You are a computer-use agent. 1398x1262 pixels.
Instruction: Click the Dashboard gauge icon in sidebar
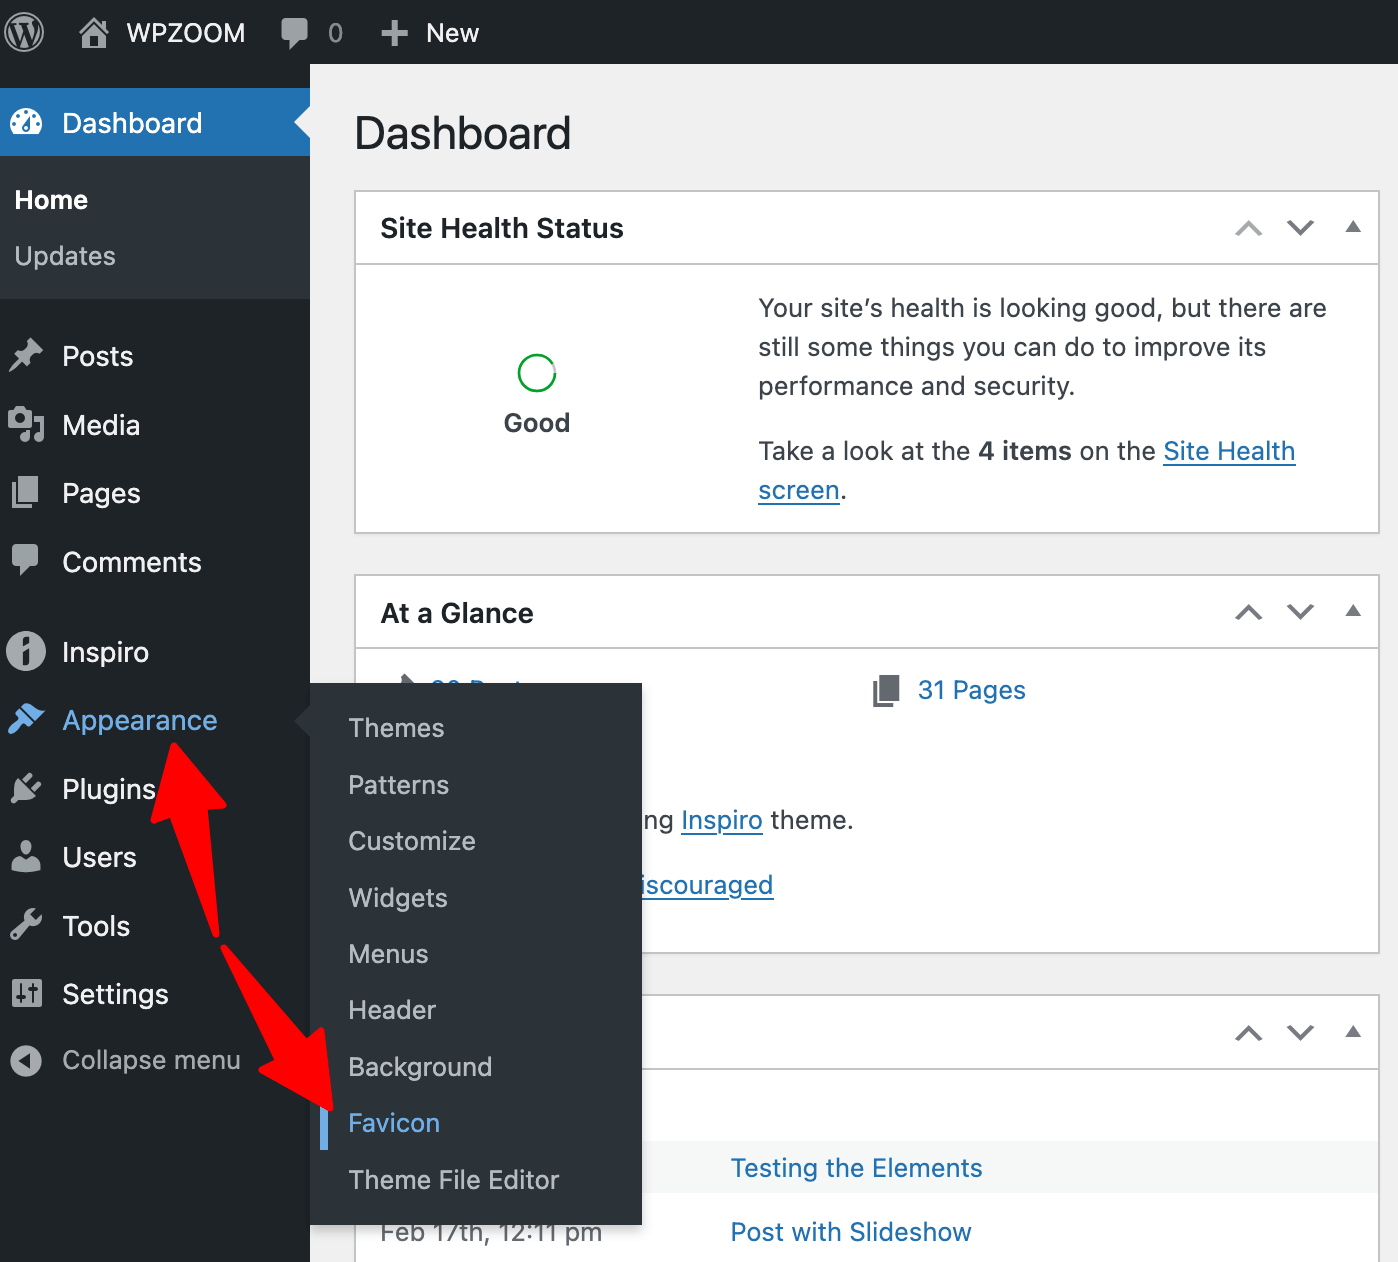(x=26, y=122)
